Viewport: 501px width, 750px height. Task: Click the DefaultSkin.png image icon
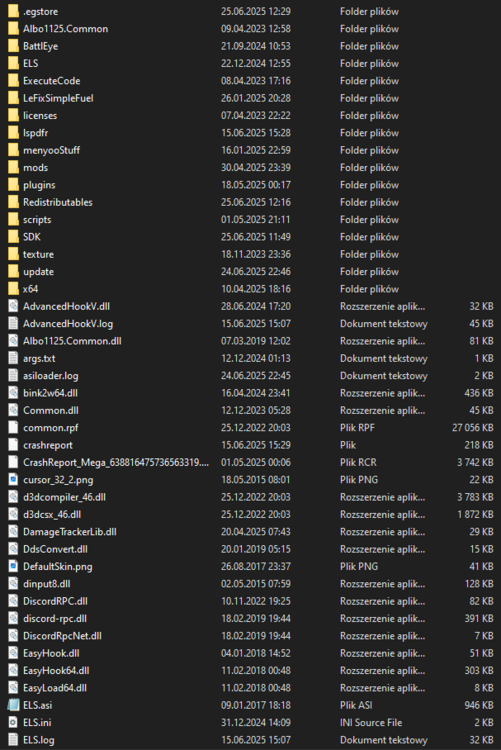click(13, 566)
